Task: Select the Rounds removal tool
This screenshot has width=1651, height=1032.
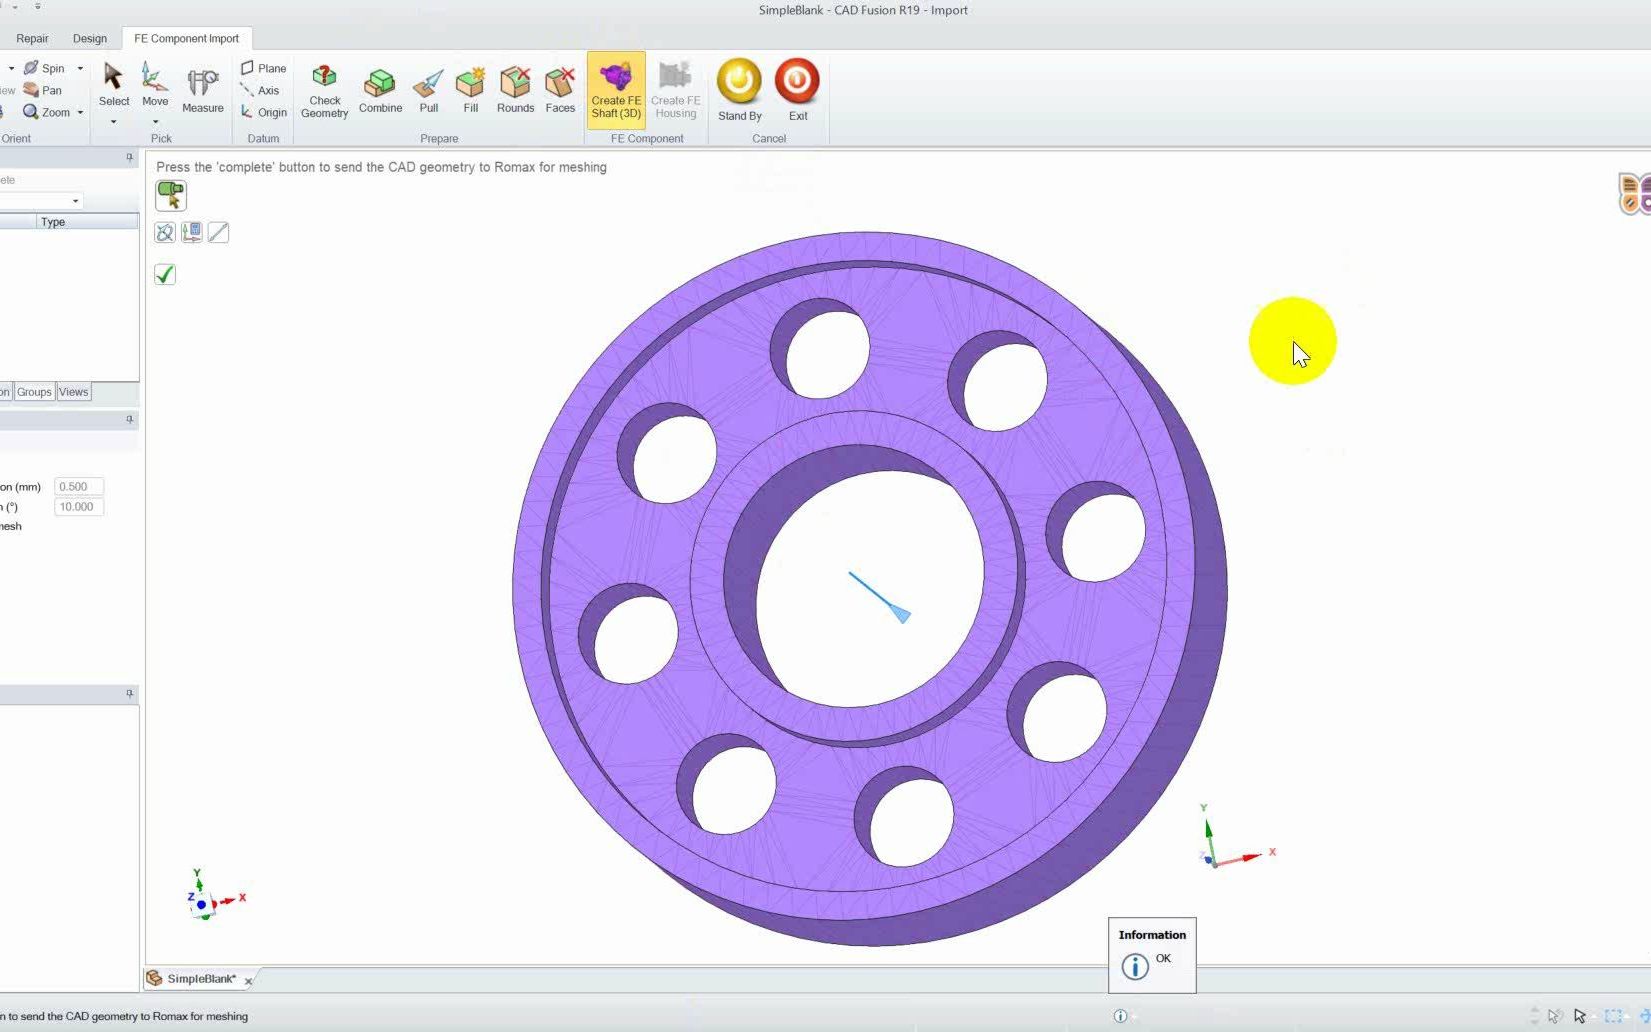Action: coord(515,91)
